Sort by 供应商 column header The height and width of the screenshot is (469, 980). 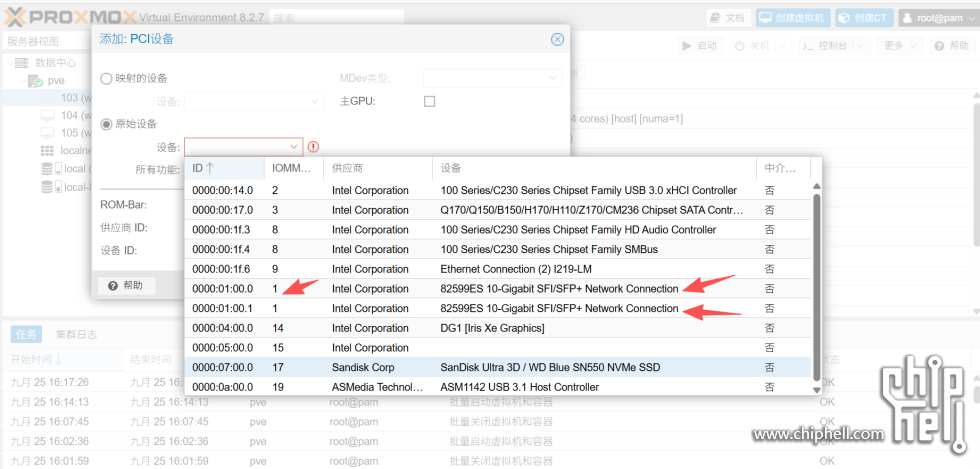click(378, 168)
